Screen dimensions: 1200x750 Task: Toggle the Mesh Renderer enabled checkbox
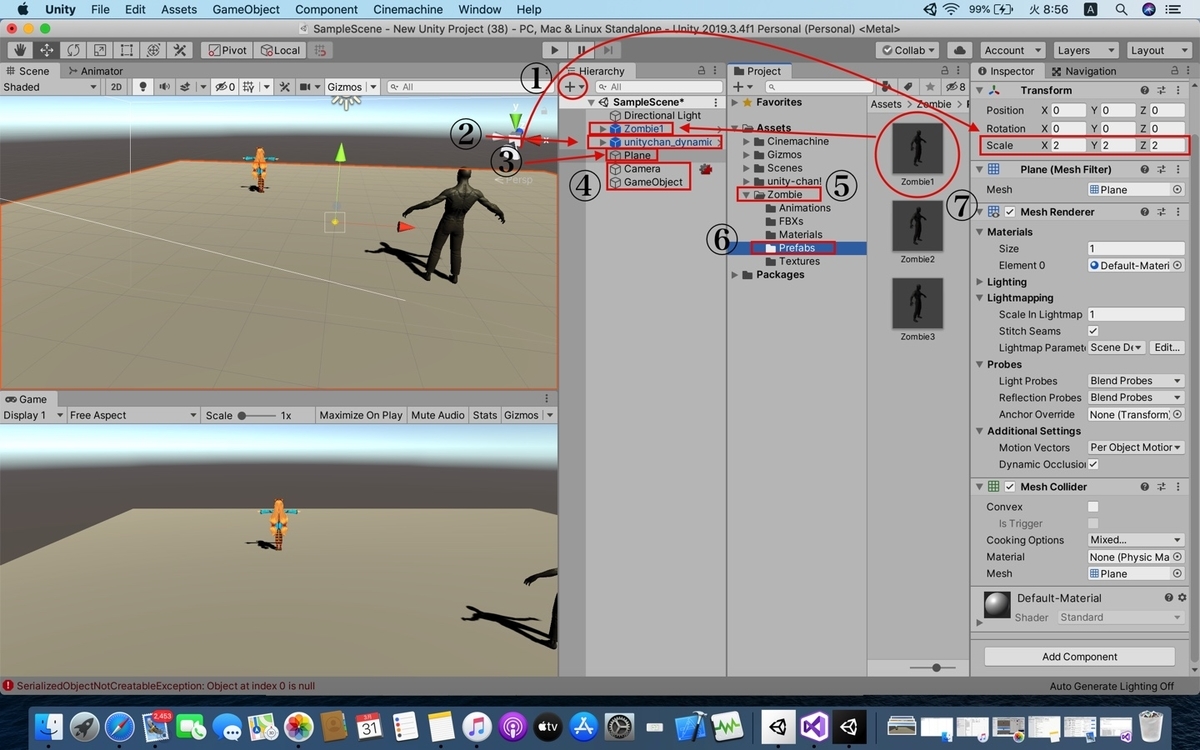click(1011, 212)
